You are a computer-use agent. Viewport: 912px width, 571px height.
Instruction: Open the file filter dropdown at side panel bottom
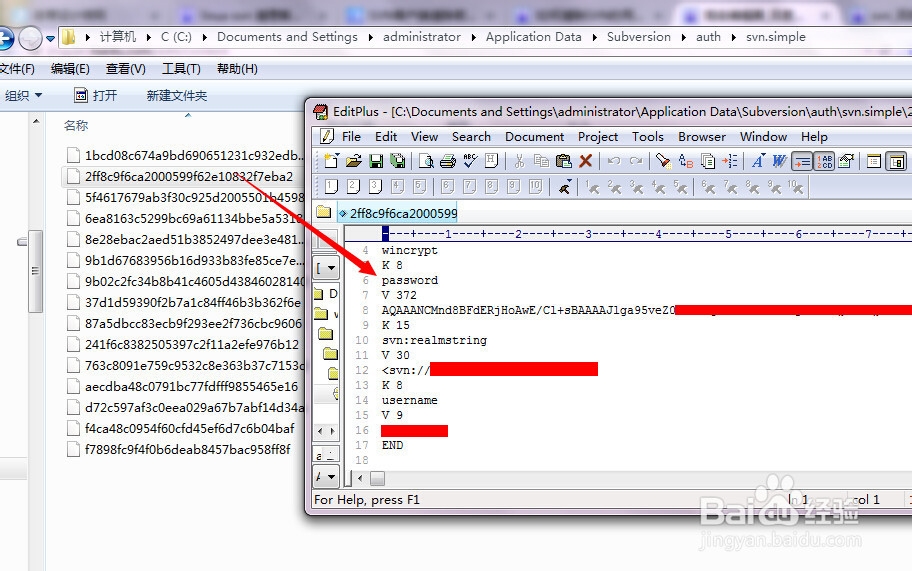[x=326, y=477]
